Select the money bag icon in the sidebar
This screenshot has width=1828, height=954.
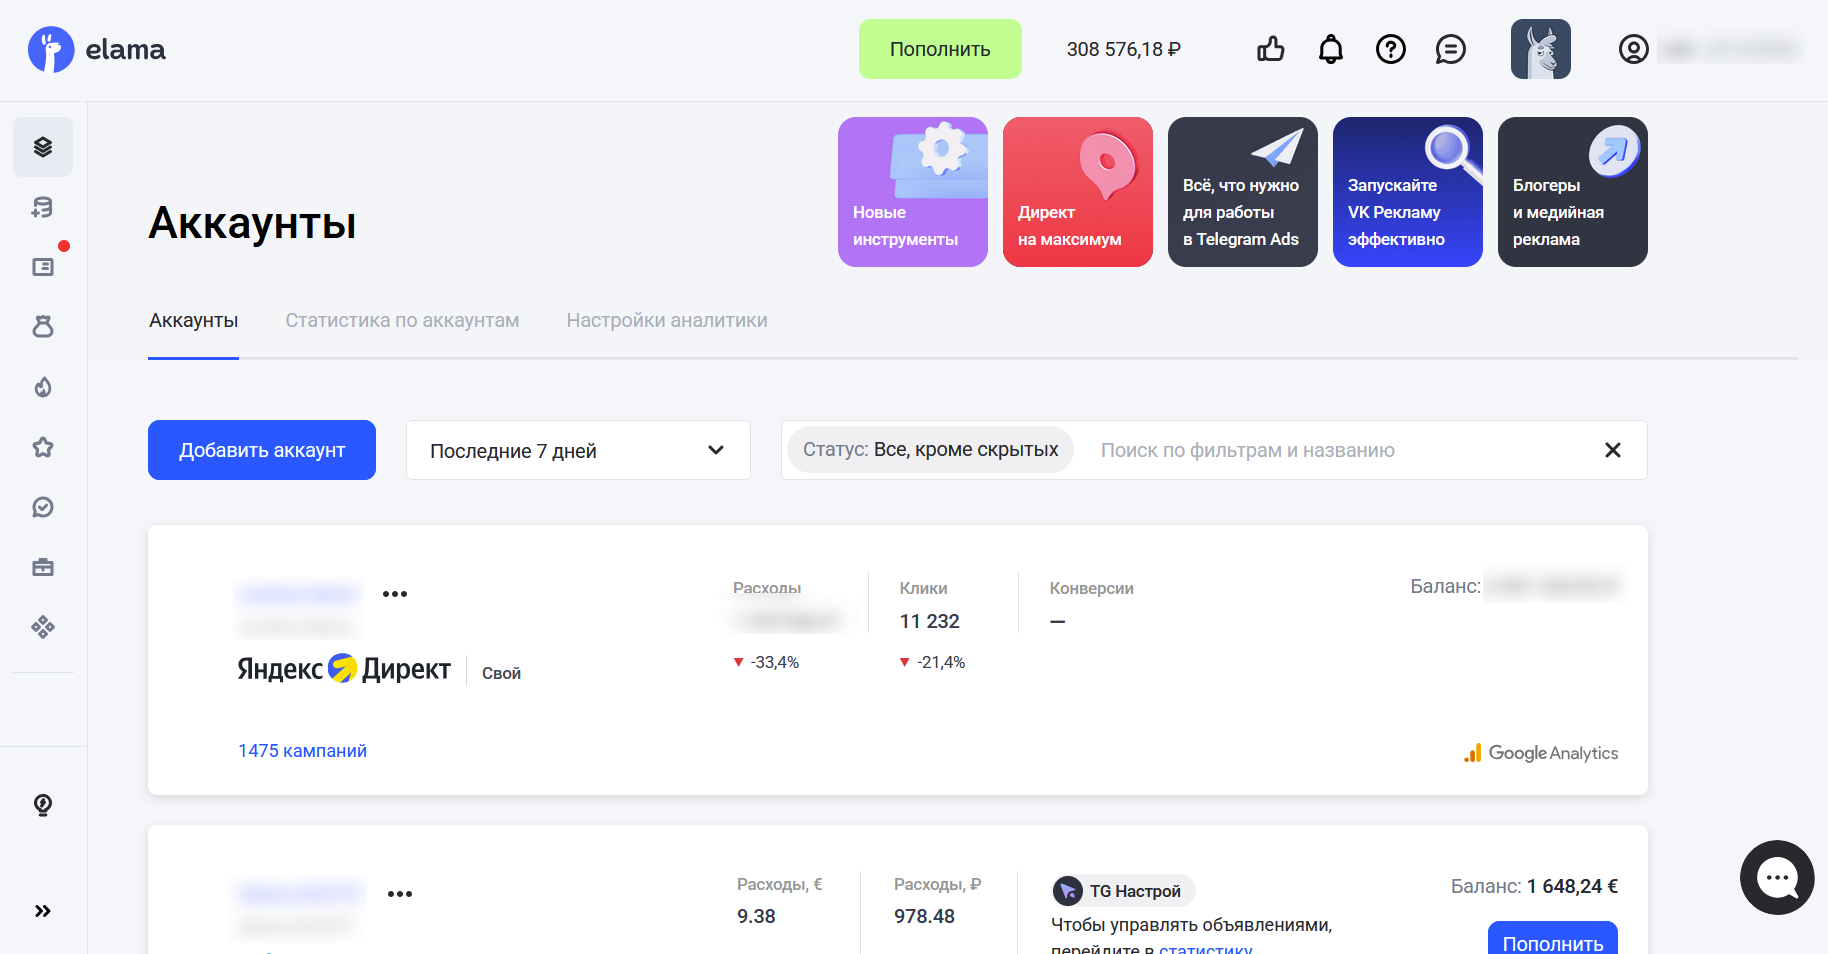tap(43, 326)
